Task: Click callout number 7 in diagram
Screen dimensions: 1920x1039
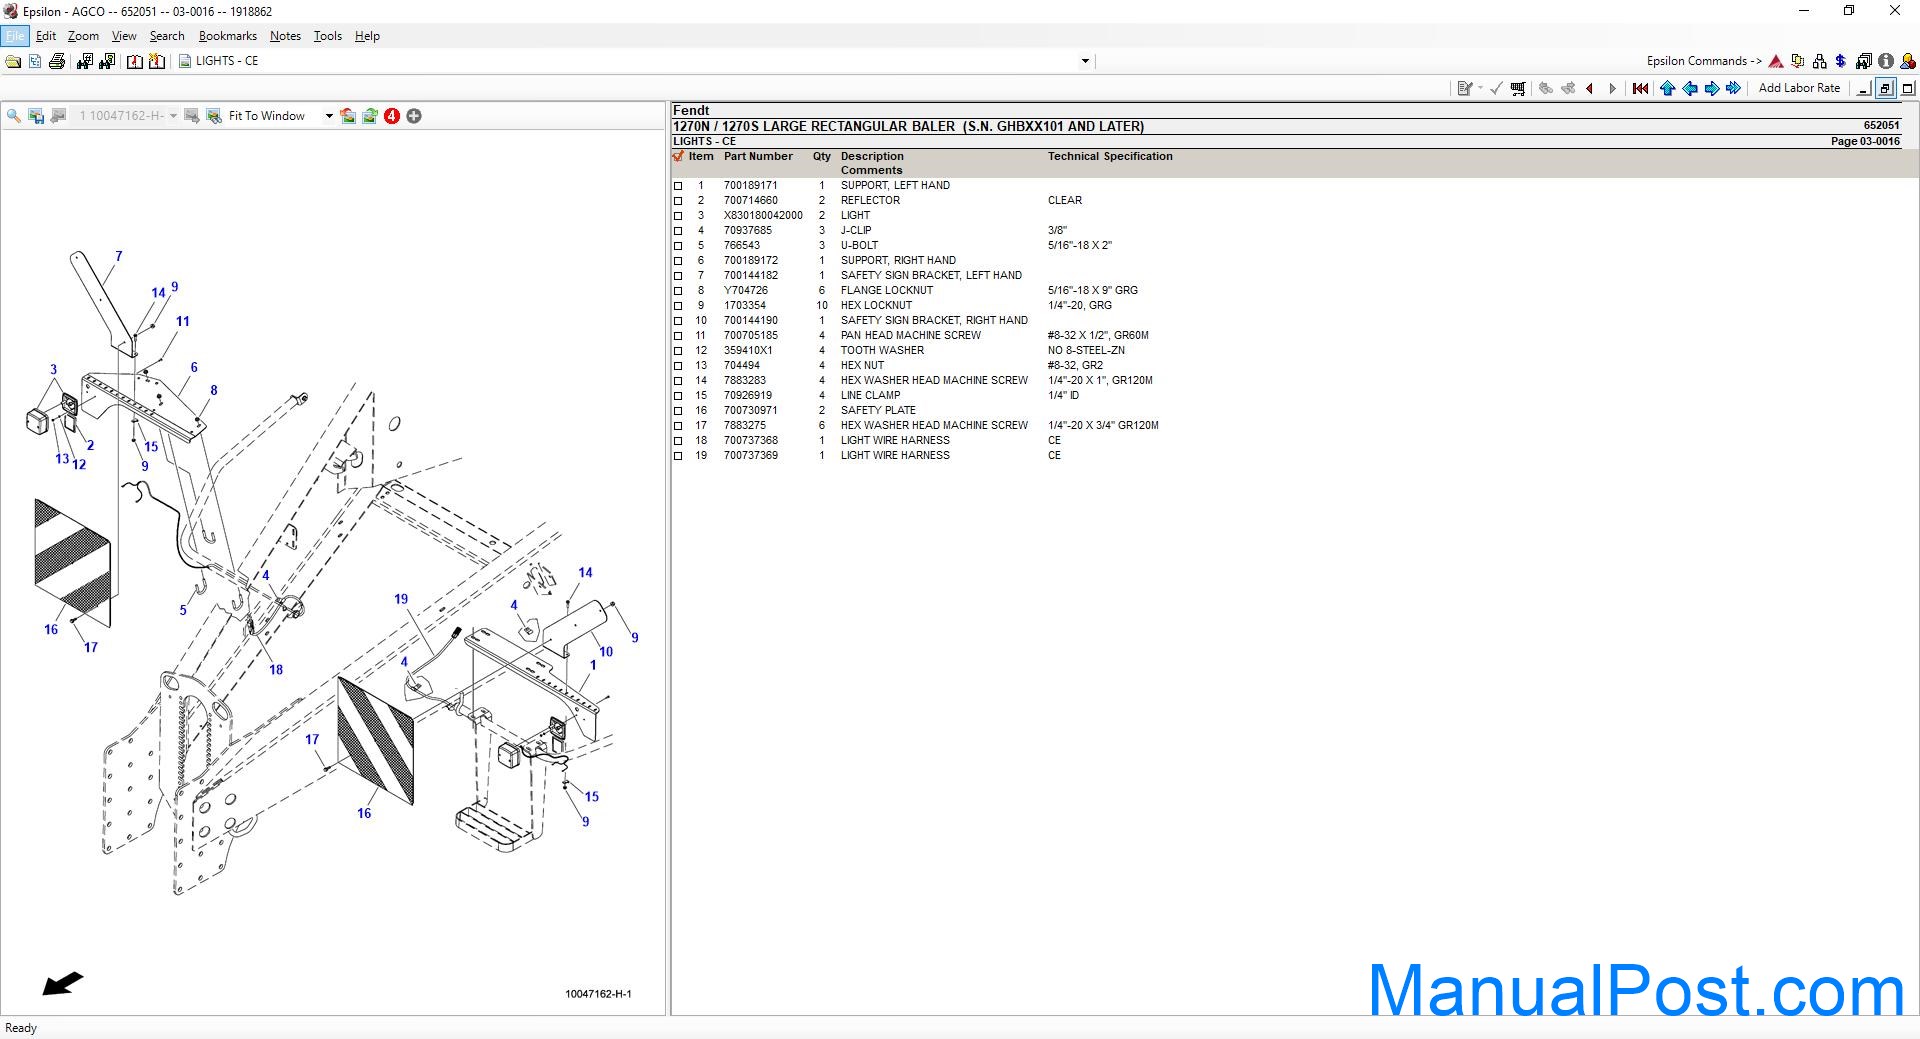Action: tap(119, 256)
